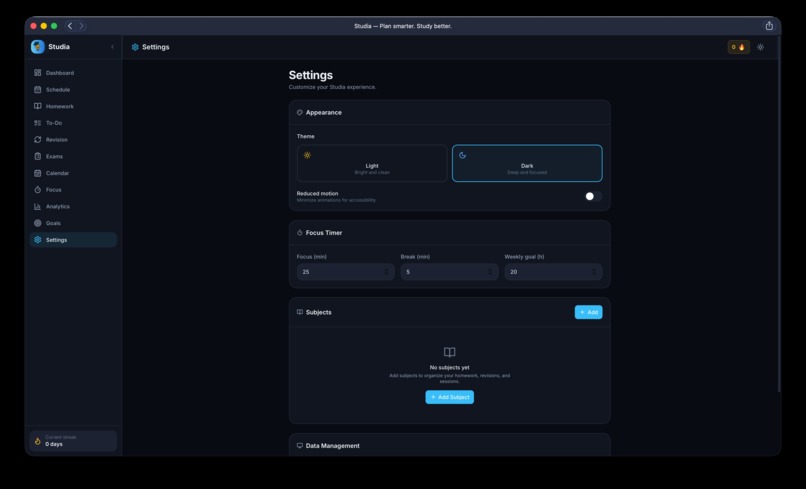
Task: Click the Appearance palette icon
Action: [300, 112]
